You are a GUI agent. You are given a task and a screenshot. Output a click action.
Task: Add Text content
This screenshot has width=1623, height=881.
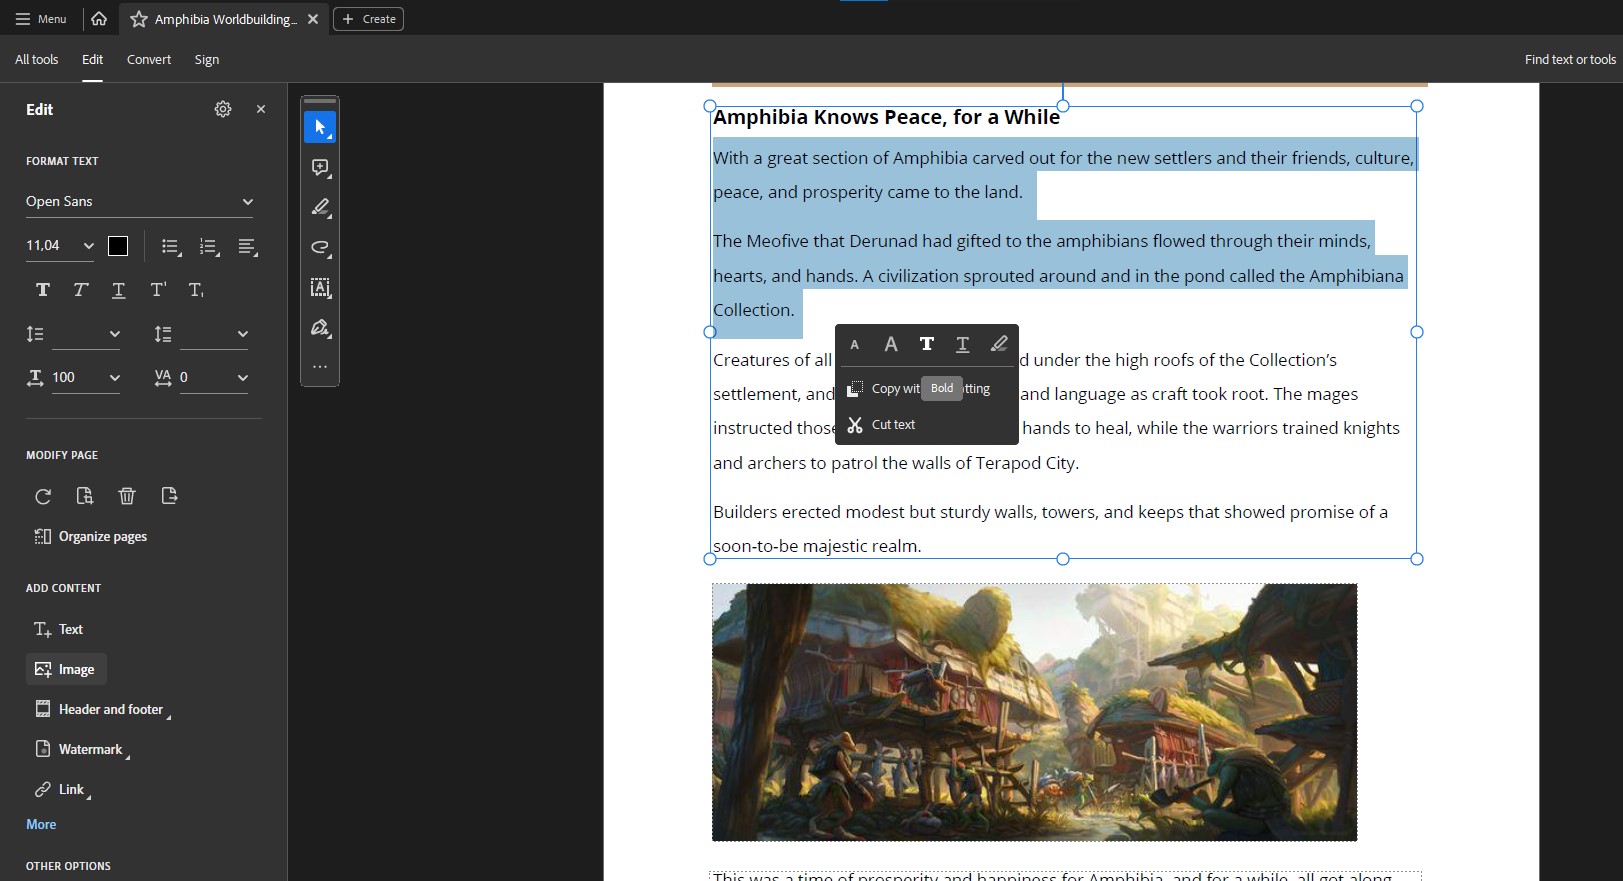coord(58,629)
